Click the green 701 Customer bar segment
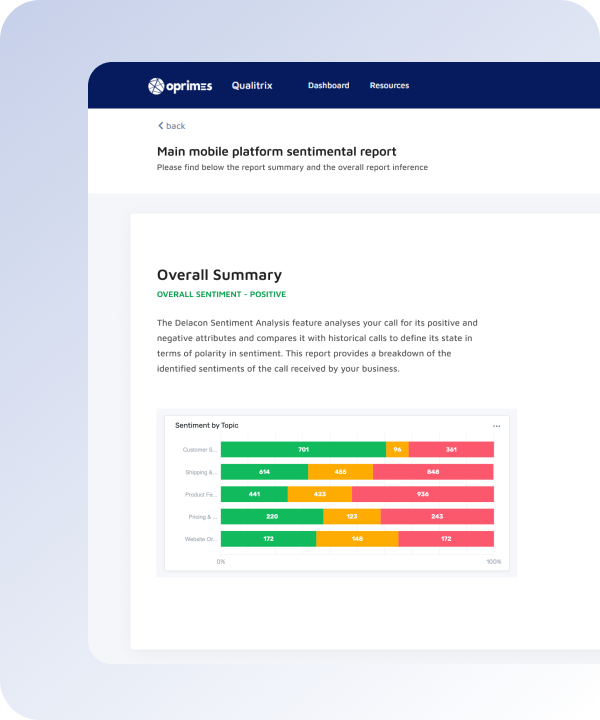The image size is (600, 720). [303, 450]
